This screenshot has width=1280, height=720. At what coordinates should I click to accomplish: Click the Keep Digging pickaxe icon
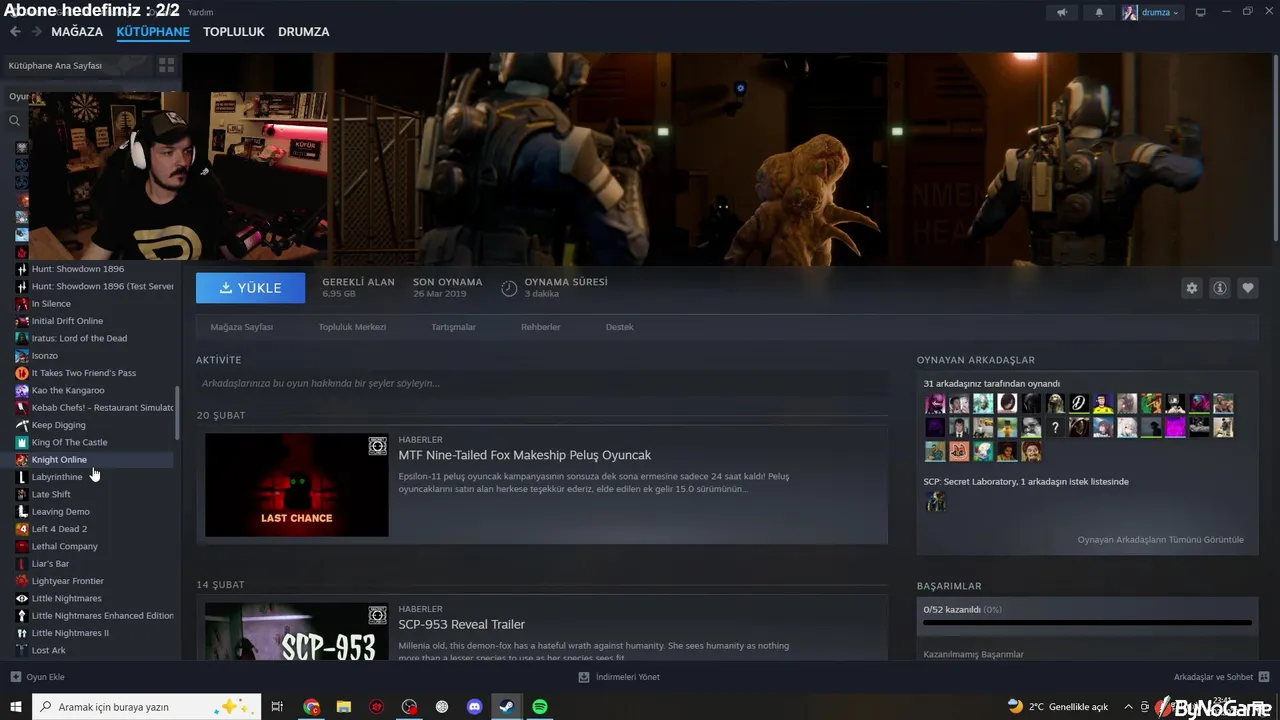point(22,425)
